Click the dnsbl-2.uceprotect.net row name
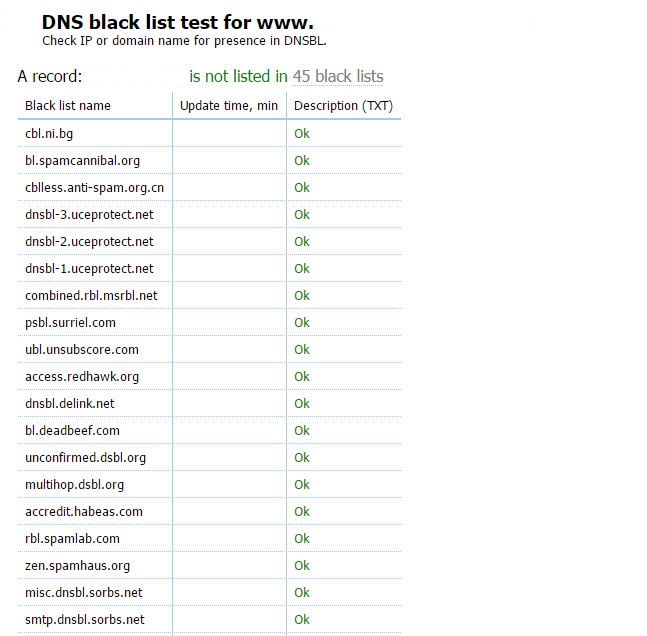 89,241
